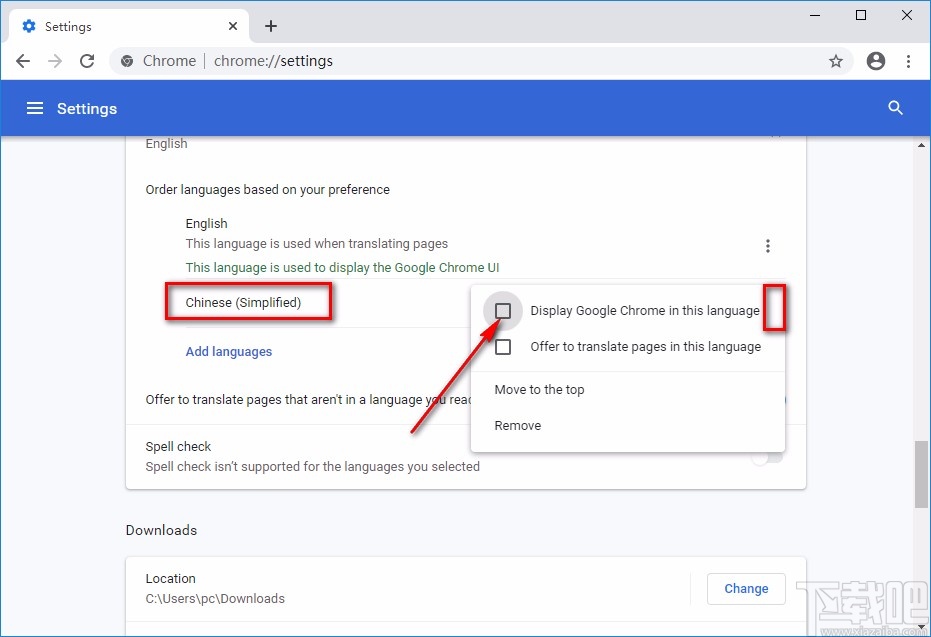Click the Settings tab gear favicon
The image size is (931, 637).
click(x=28, y=26)
